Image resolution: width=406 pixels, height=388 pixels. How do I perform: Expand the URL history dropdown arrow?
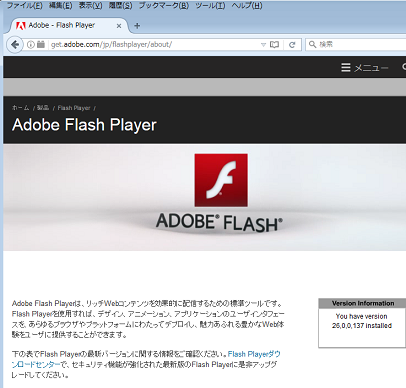[x=263, y=44]
